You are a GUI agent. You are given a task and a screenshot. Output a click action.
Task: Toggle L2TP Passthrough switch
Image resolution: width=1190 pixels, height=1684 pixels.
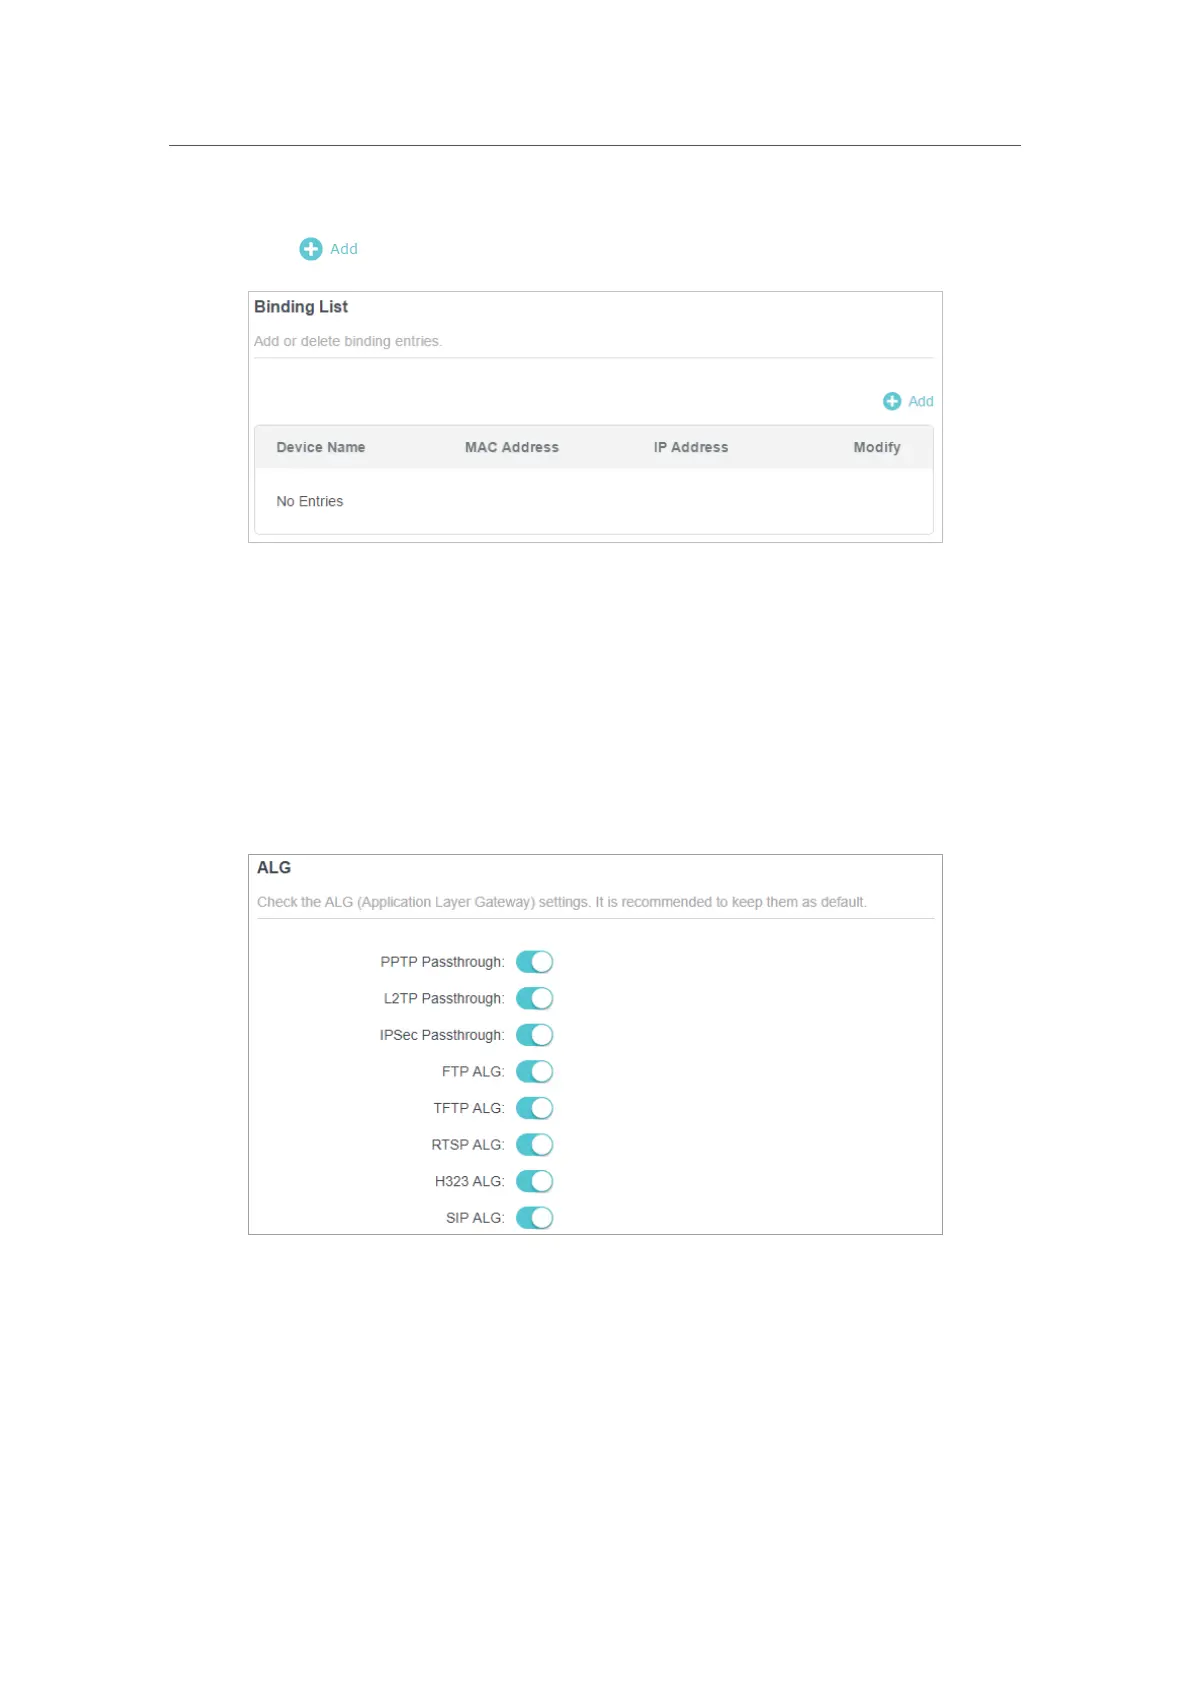point(535,998)
